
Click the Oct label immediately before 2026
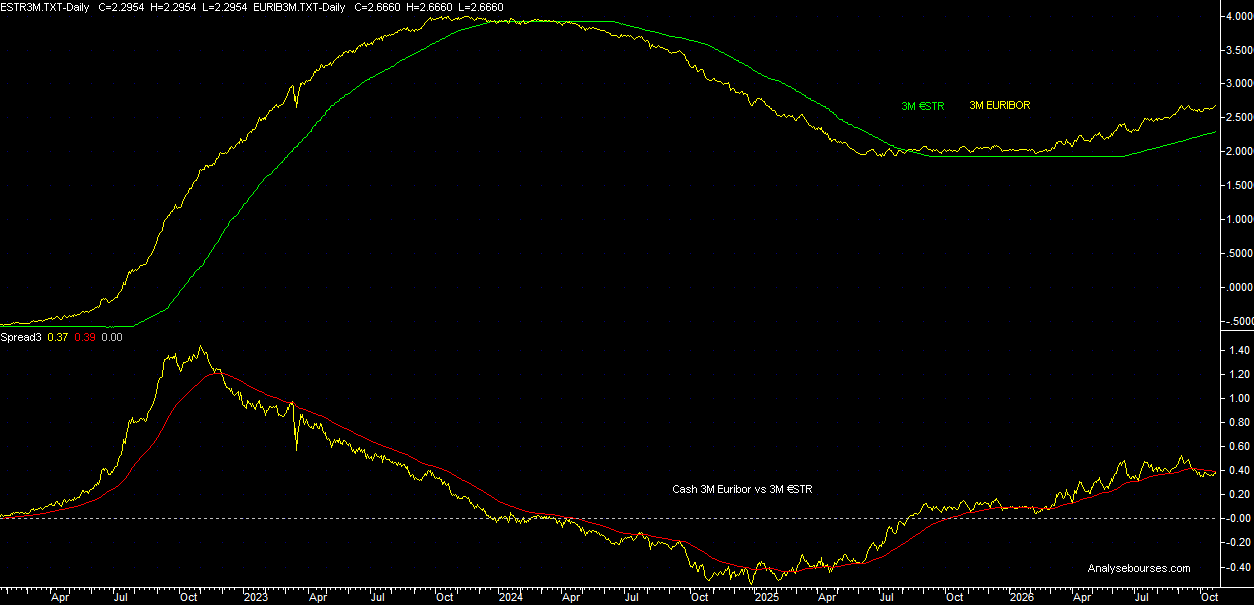click(x=954, y=597)
